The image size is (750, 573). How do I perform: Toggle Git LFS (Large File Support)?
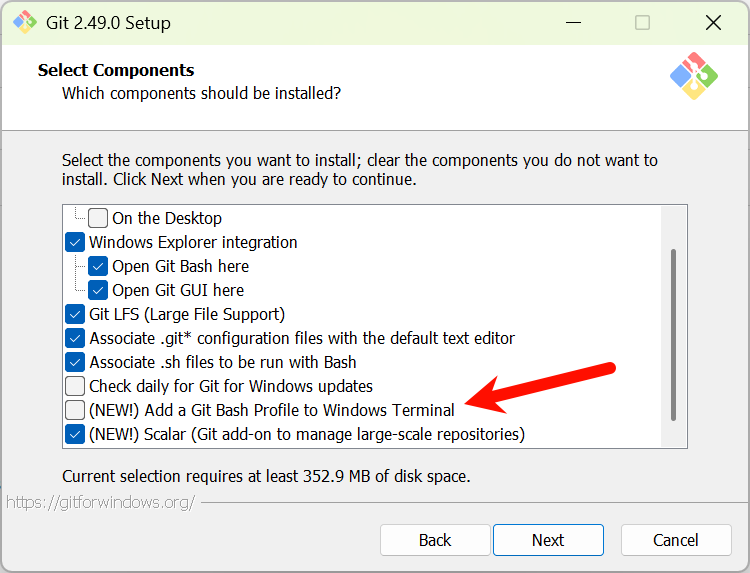[75, 314]
